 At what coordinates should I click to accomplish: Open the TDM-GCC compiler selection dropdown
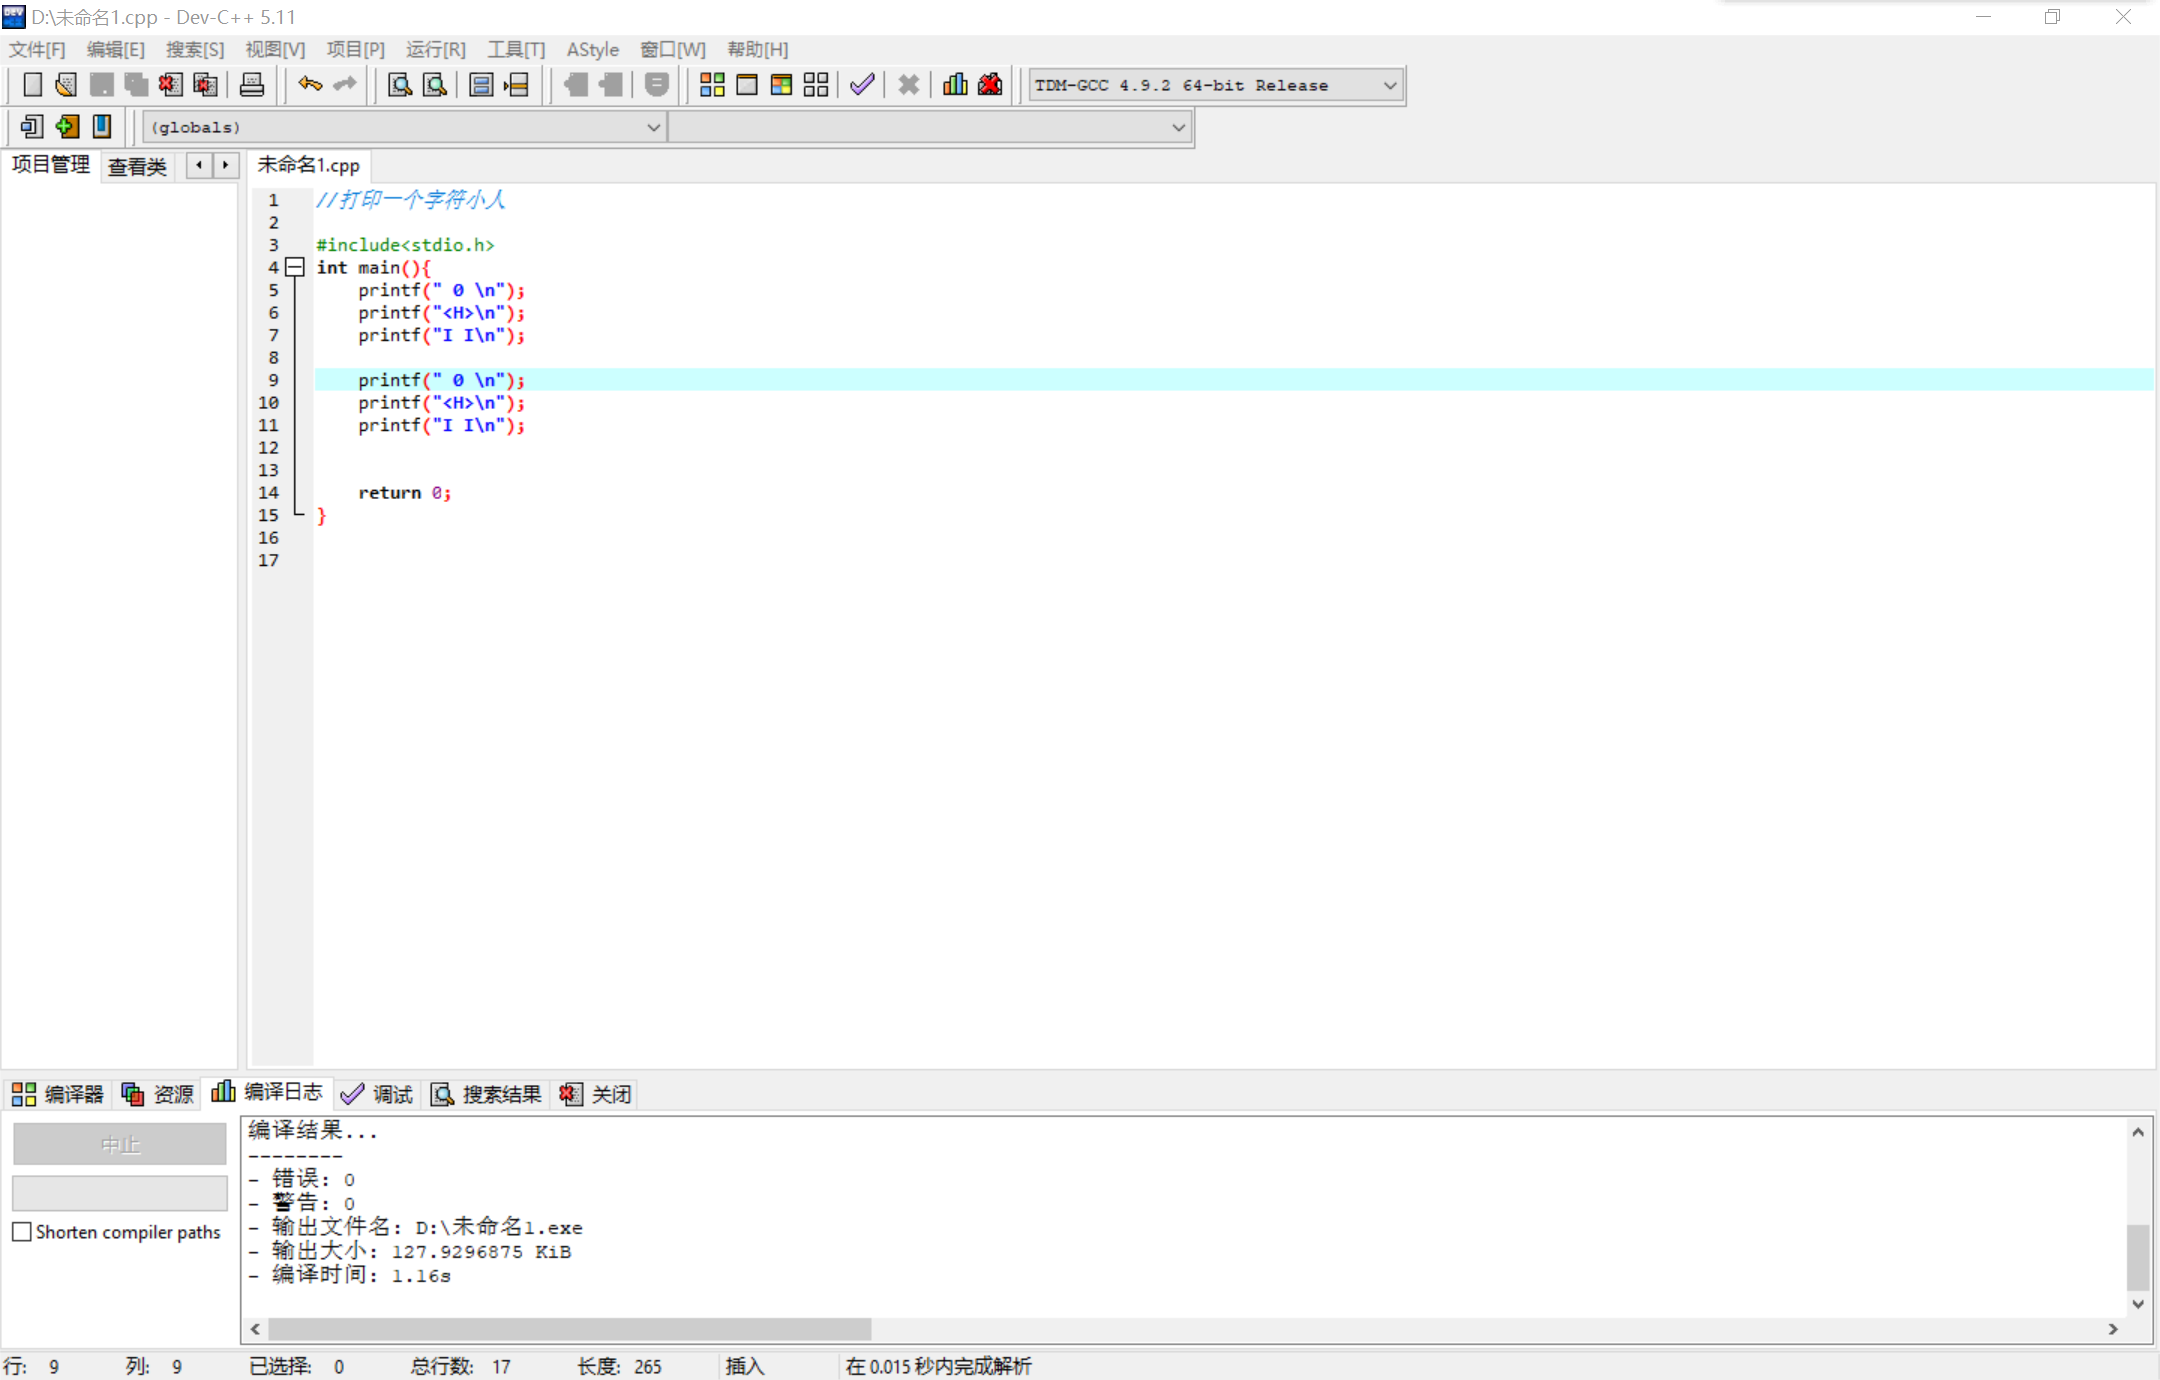[x=1389, y=85]
